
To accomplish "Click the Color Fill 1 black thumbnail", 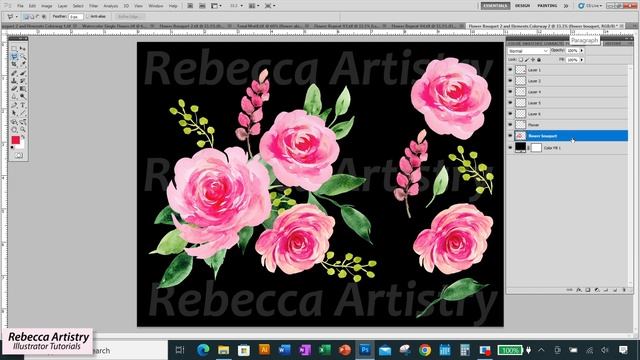I will pyautogui.click(x=520, y=147).
